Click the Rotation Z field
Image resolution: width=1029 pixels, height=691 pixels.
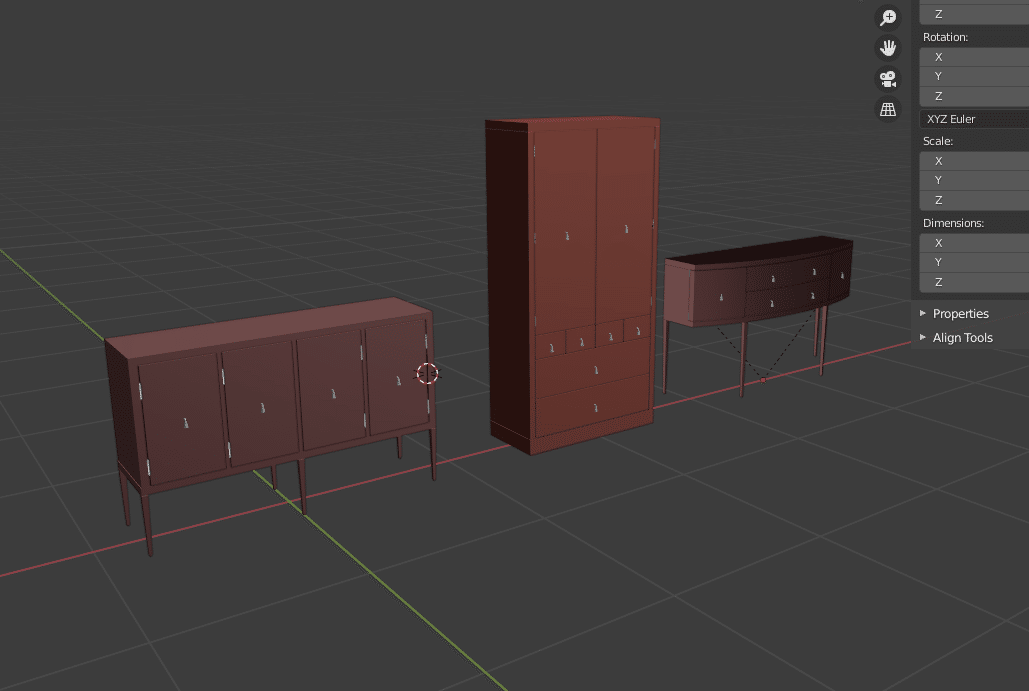click(974, 96)
